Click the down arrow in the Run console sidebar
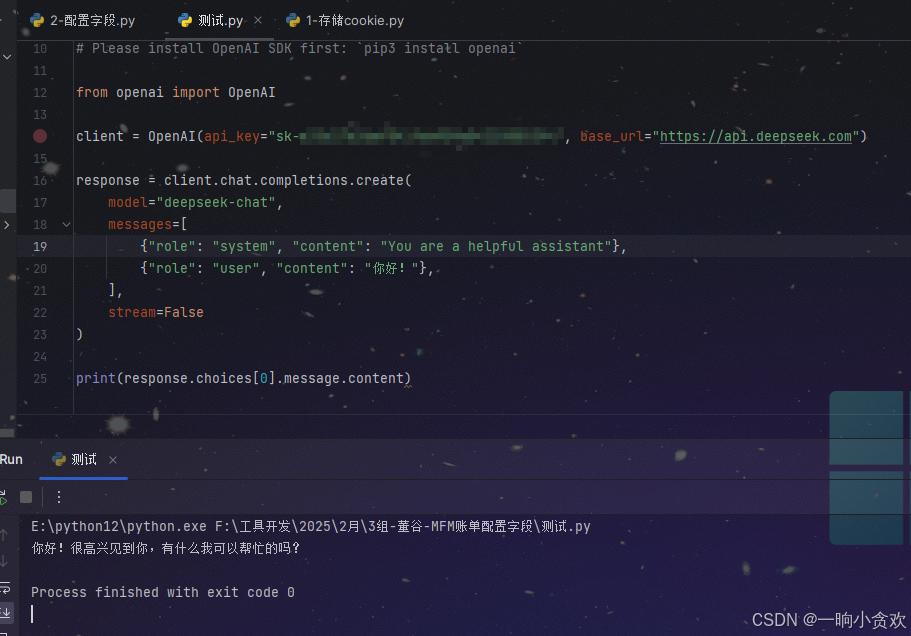Viewport: 911px width, 636px height. pyautogui.click(x=5, y=561)
